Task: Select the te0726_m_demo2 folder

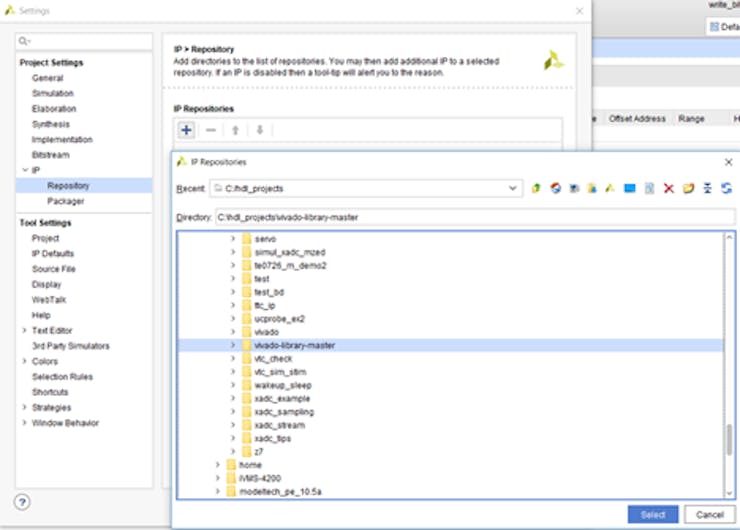Action: point(290,265)
